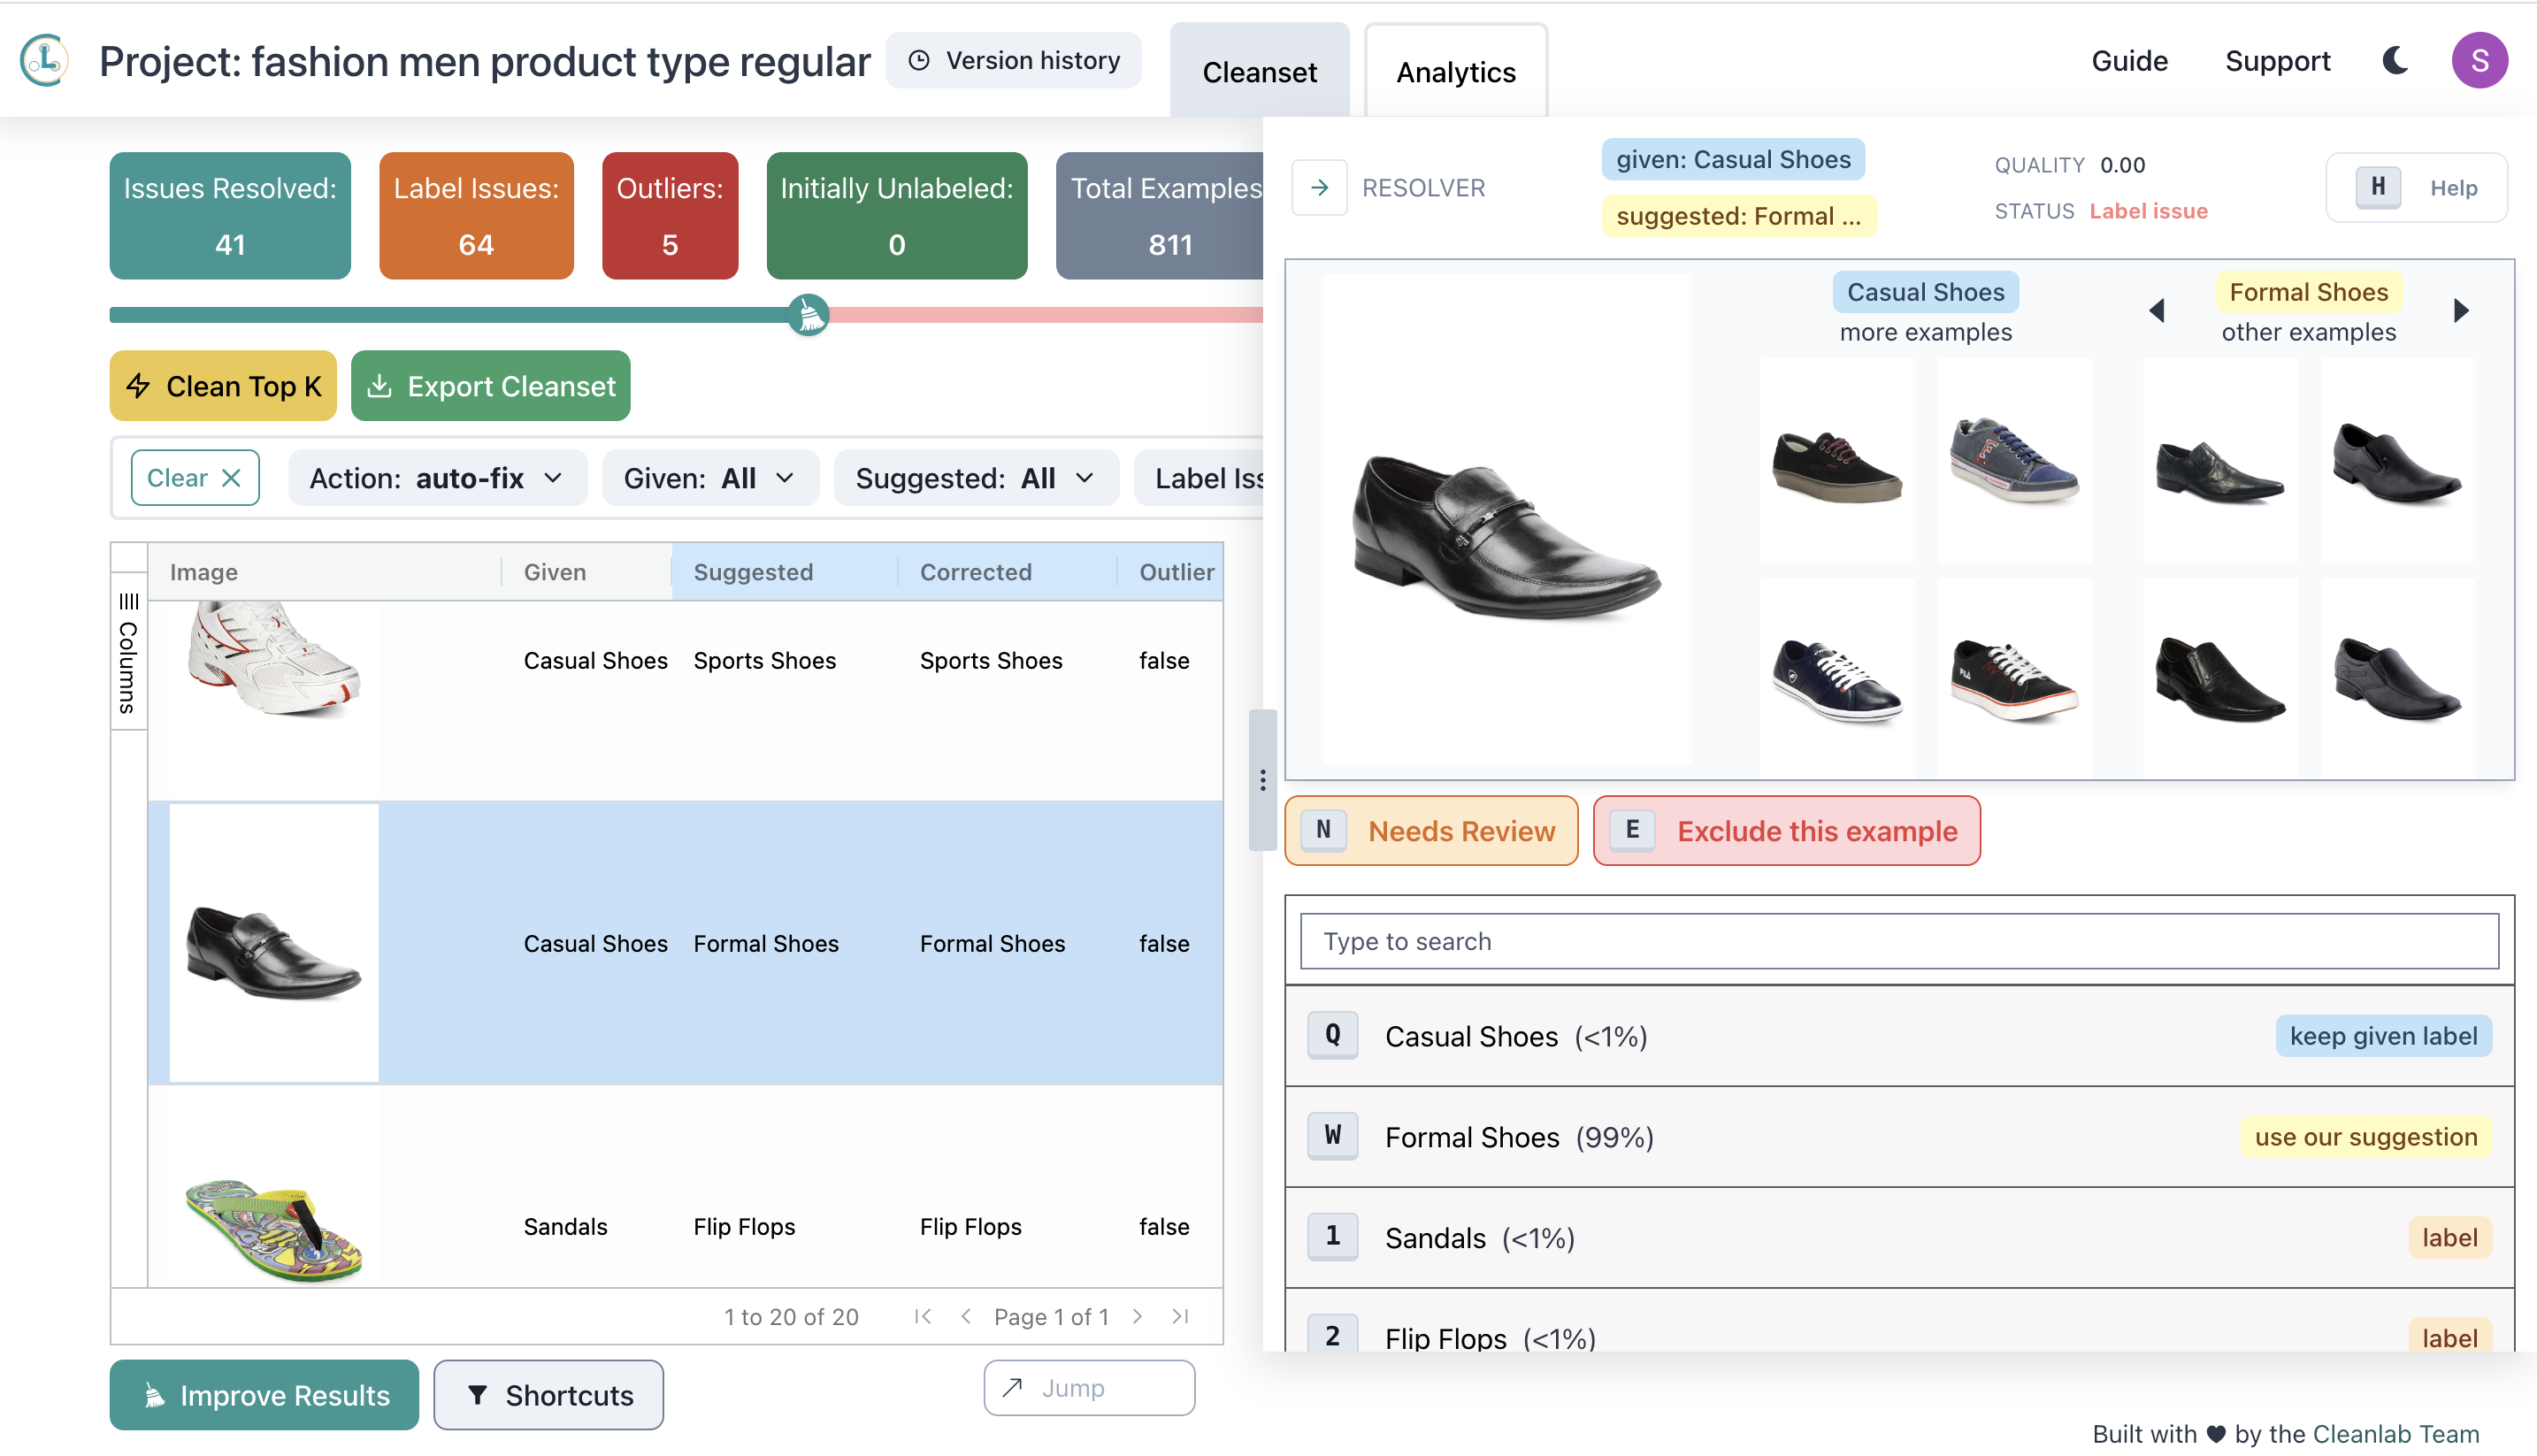Go to next page arrow in table
2537x1456 pixels.
[x=1137, y=1316]
